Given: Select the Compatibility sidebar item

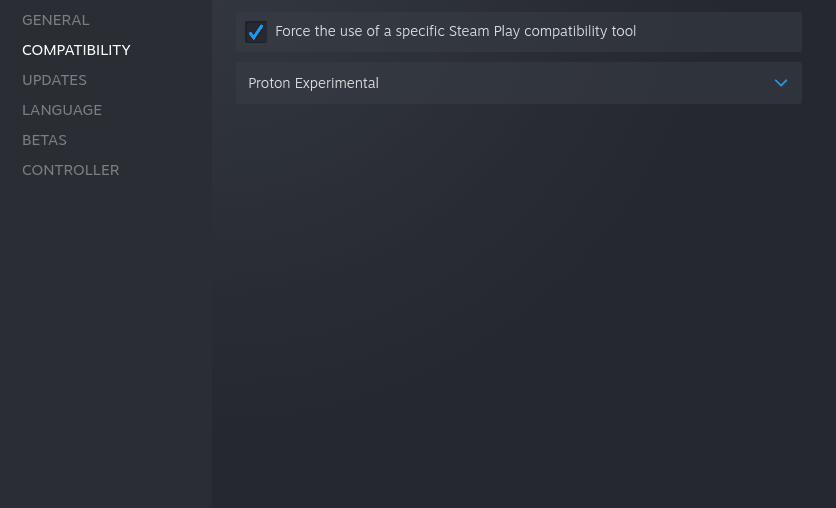Looking at the screenshot, I should pyautogui.click(x=76, y=50).
